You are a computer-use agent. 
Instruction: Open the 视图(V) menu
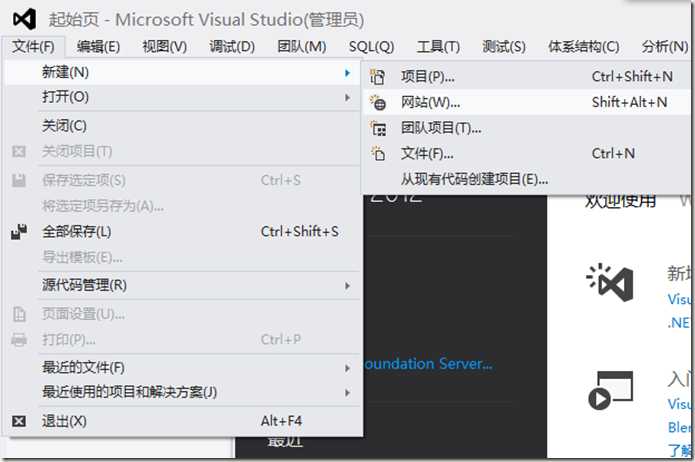165,47
